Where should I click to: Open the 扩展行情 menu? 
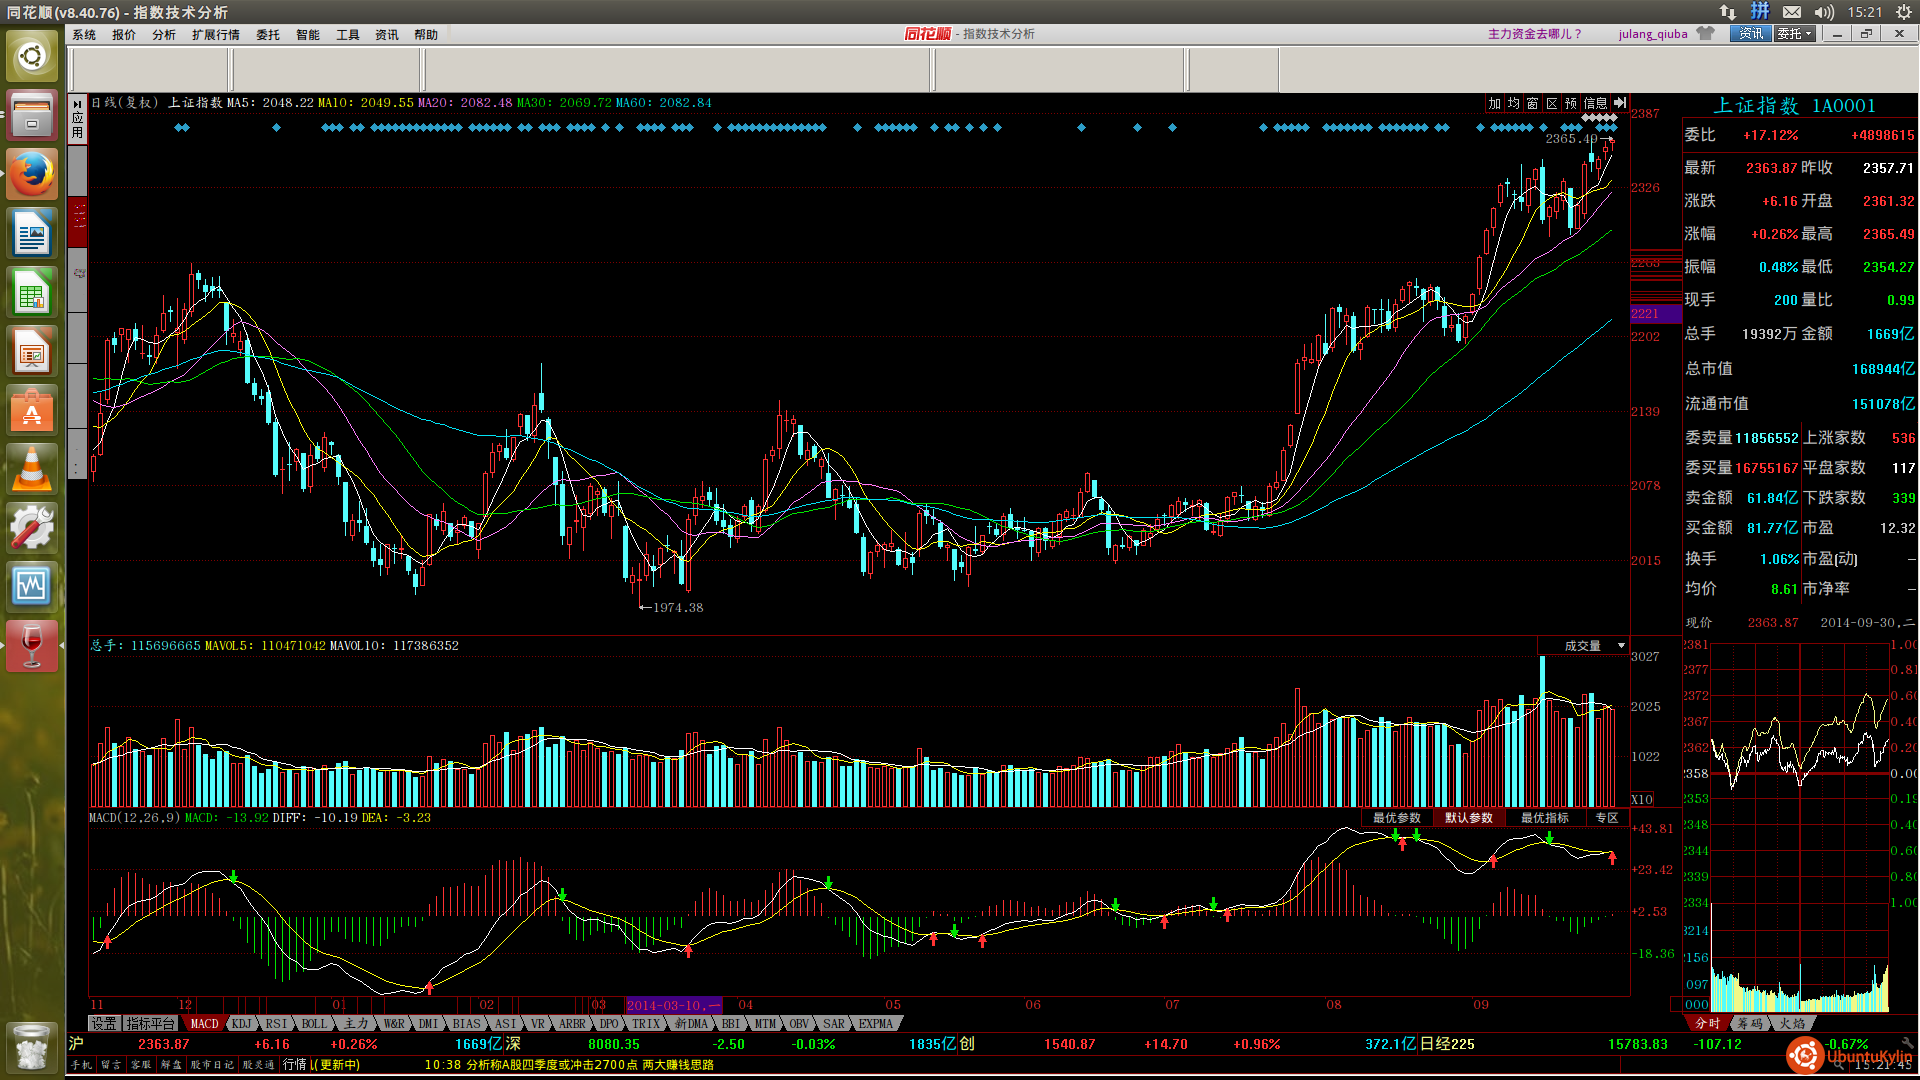pos(216,35)
